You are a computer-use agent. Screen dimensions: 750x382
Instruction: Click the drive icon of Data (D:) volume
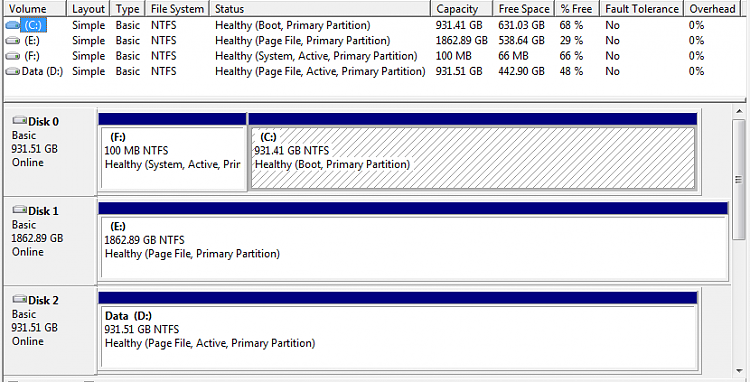point(12,72)
